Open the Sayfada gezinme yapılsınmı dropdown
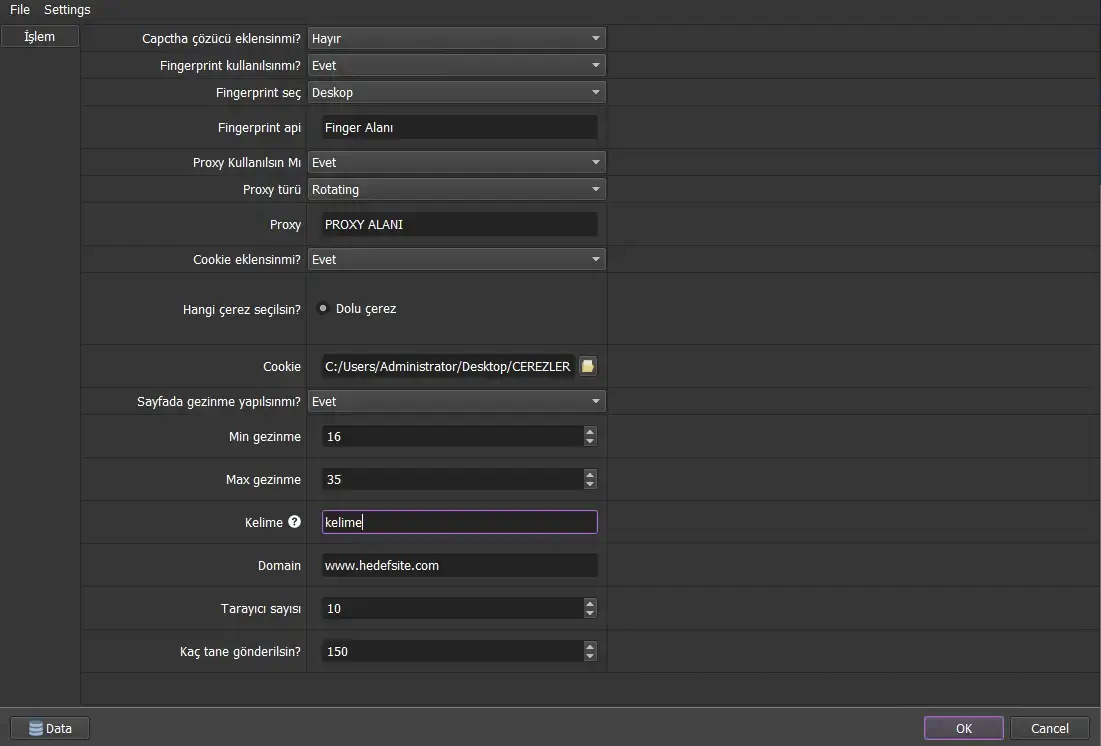 pyautogui.click(x=456, y=402)
